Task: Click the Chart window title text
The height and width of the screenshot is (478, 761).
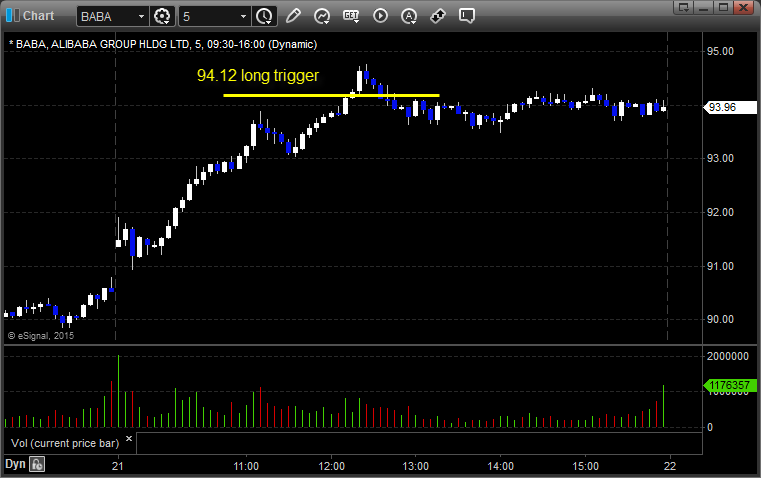Action: coord(39,16)
